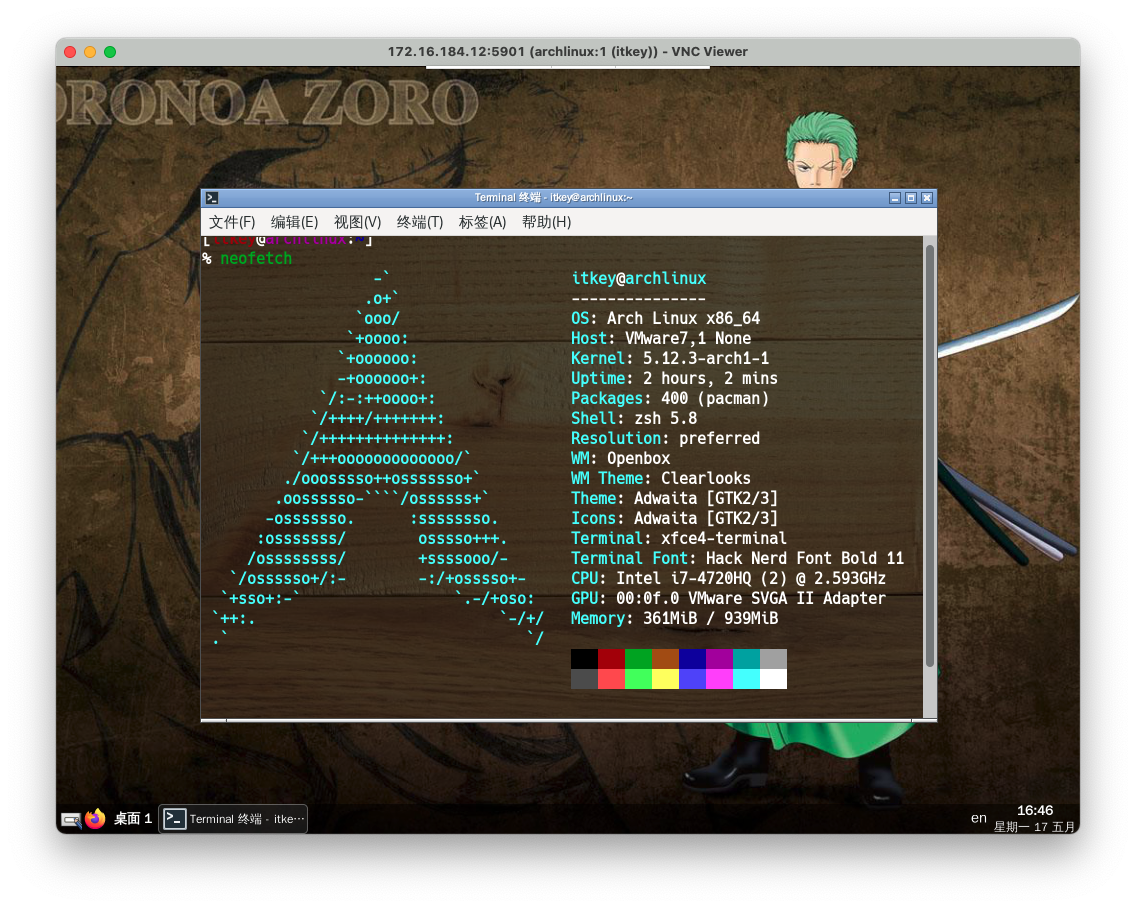Click the bright yellow color block

(x=665, y=679)
